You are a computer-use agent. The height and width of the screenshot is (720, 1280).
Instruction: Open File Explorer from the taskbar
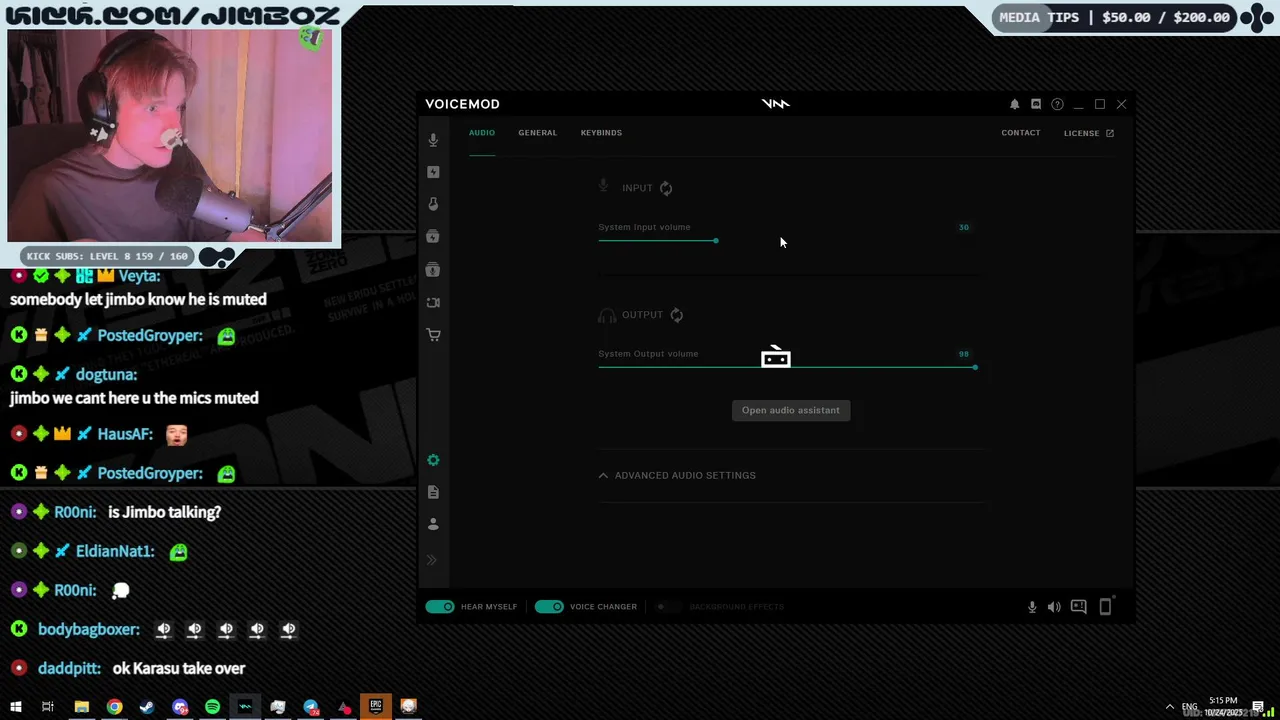(x=82, y=707)
